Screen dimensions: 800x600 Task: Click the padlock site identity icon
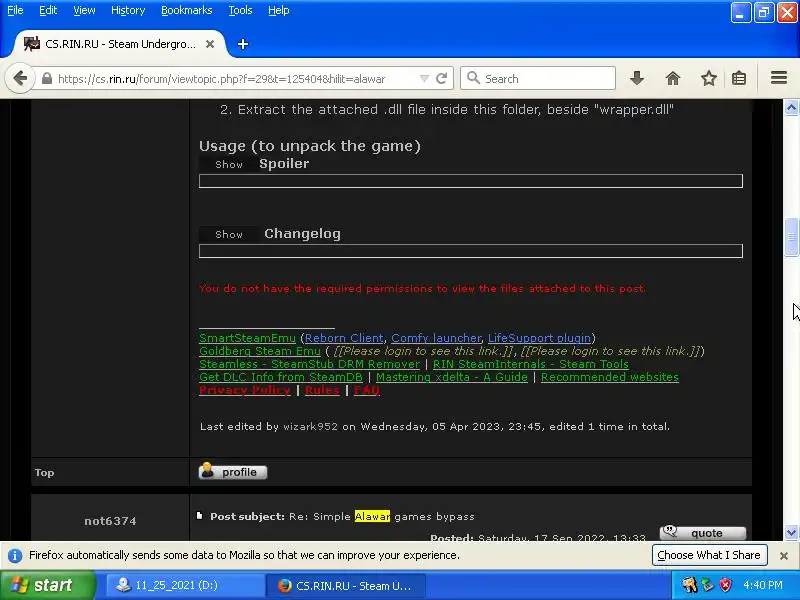click(x=47, y=79)
